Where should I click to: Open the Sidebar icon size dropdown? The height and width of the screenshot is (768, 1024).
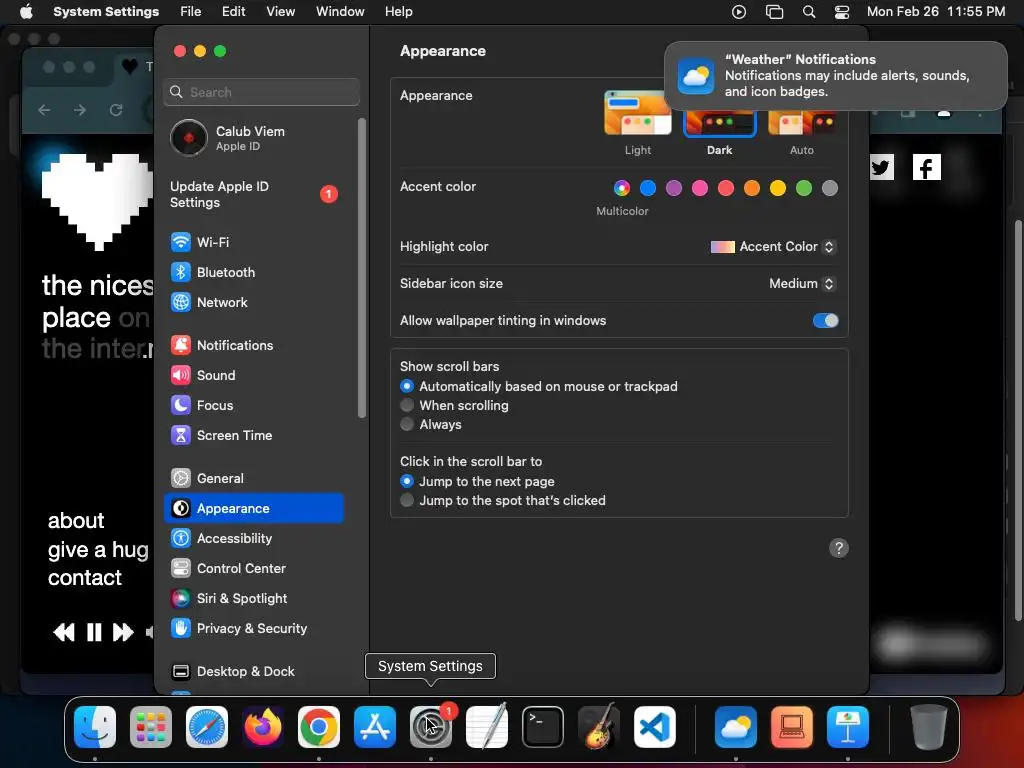(802, 283)
